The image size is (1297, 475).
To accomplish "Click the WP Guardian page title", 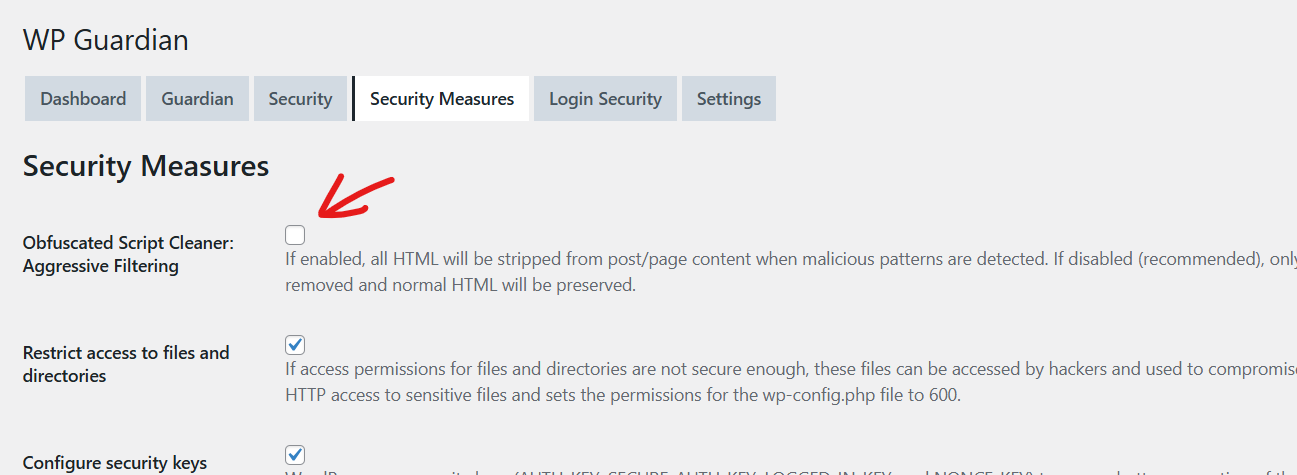I will click(105, 40).
